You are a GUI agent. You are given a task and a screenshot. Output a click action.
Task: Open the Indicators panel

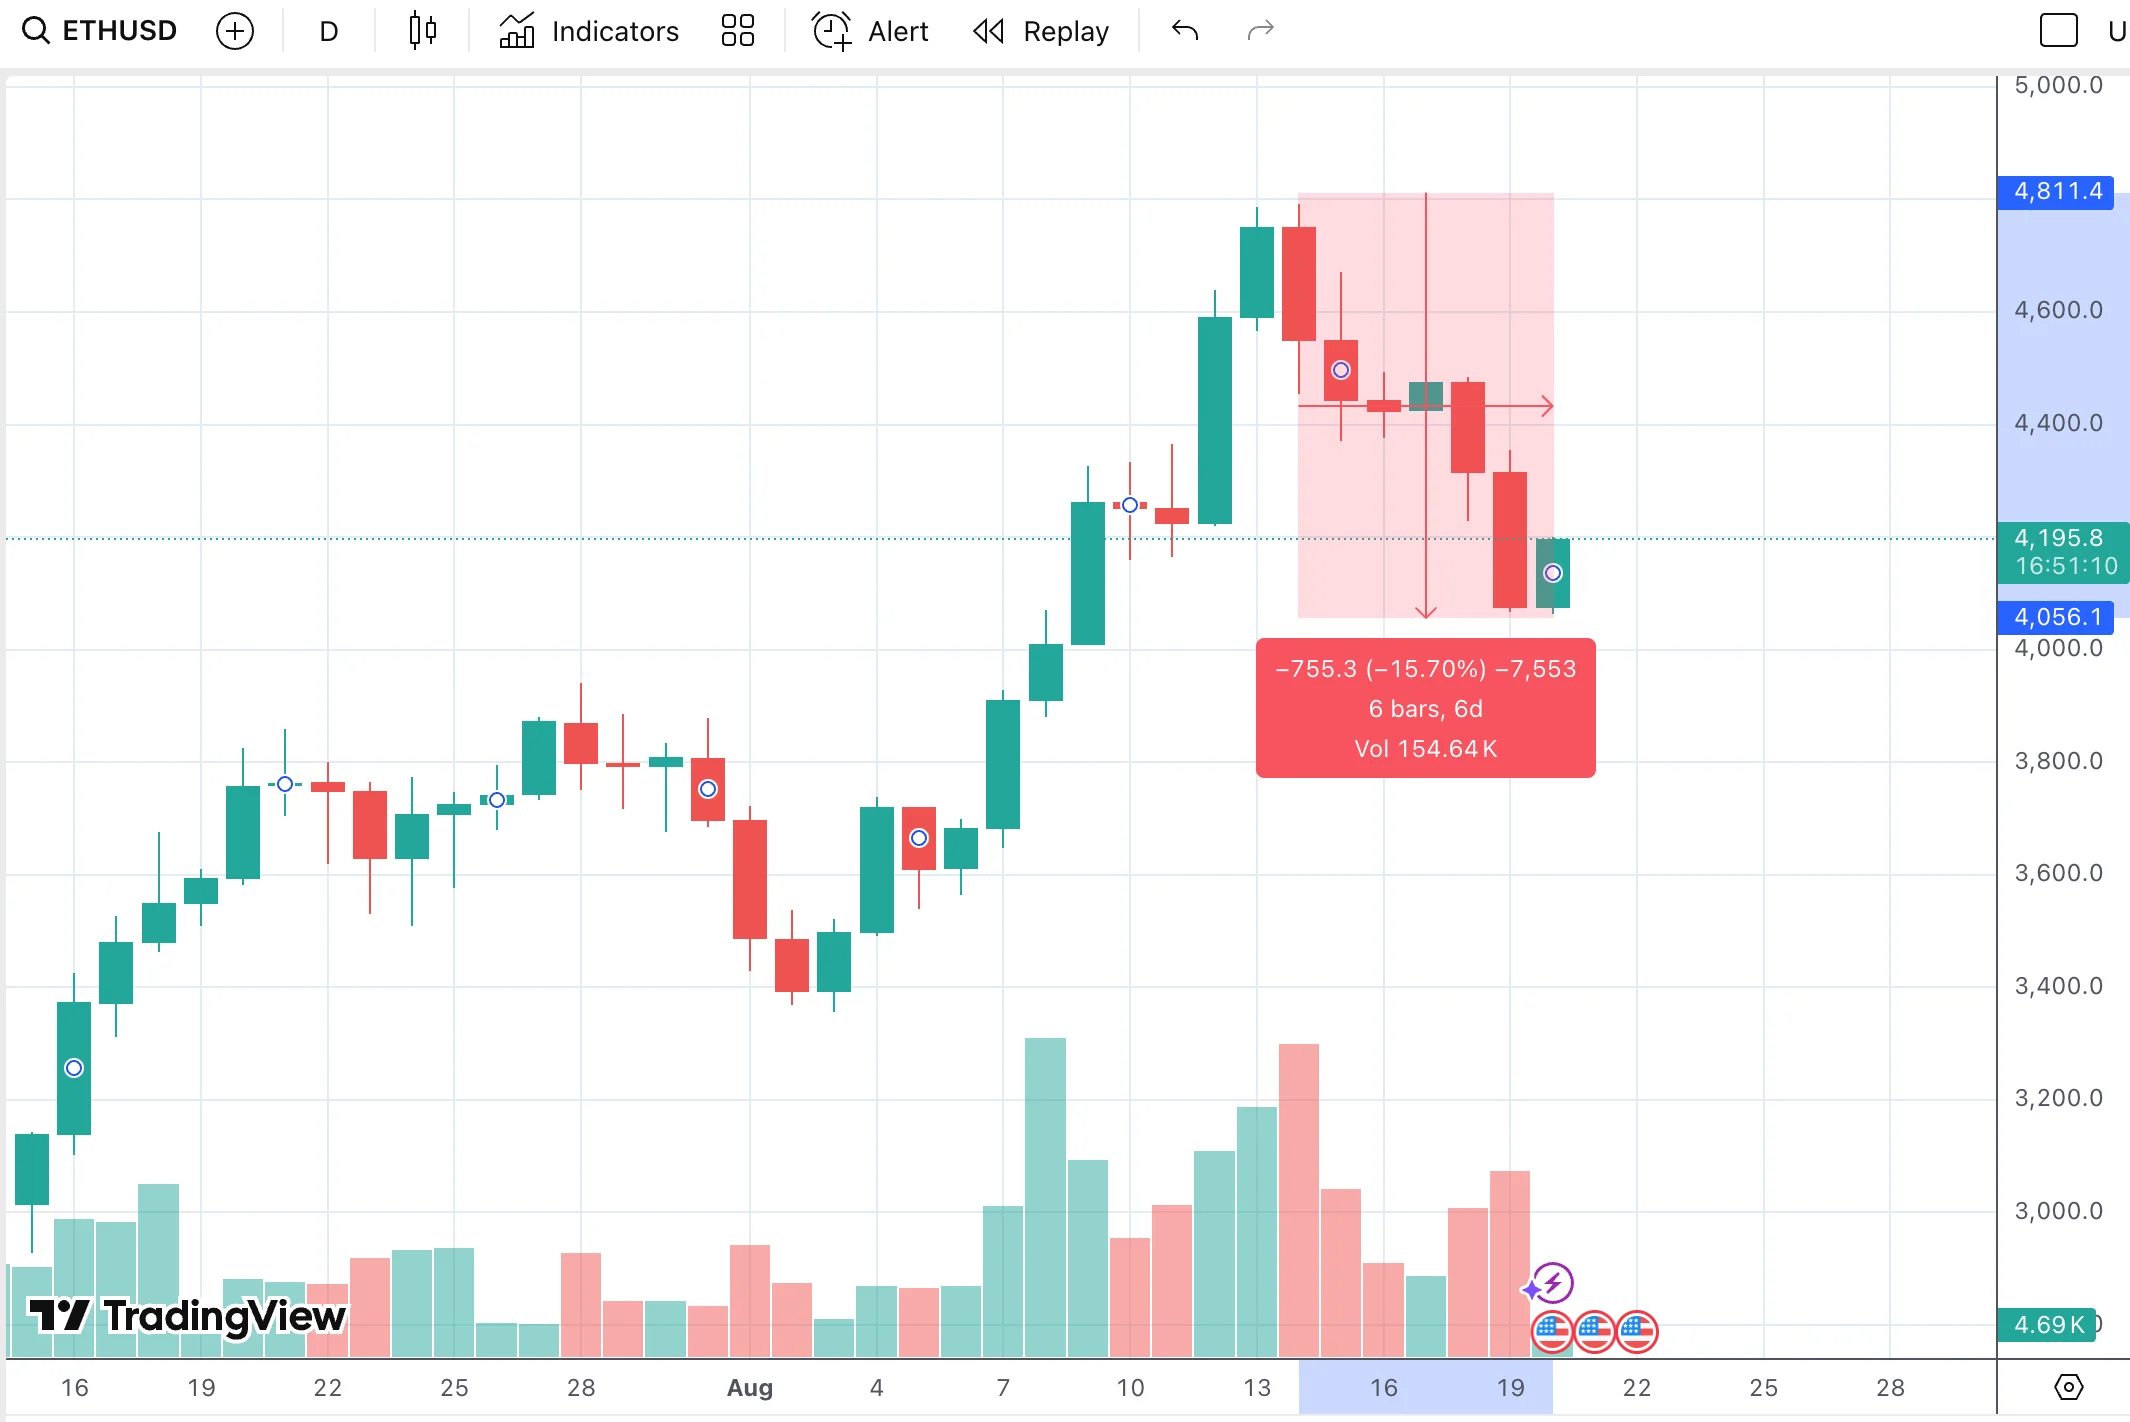(590, 31)
